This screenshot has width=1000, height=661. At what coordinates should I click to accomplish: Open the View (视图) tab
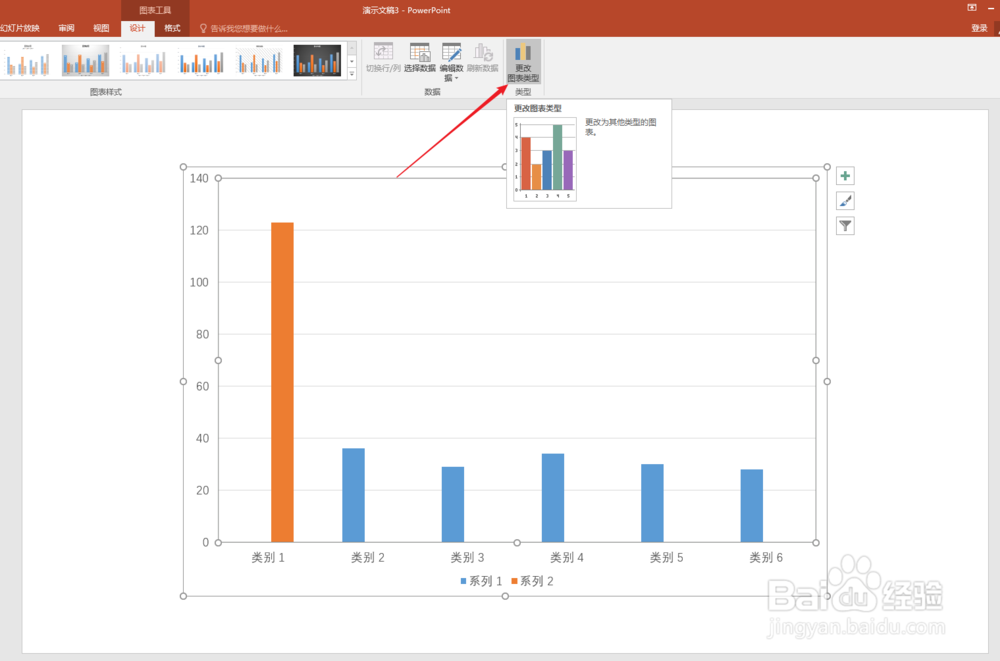coord(101,28)
